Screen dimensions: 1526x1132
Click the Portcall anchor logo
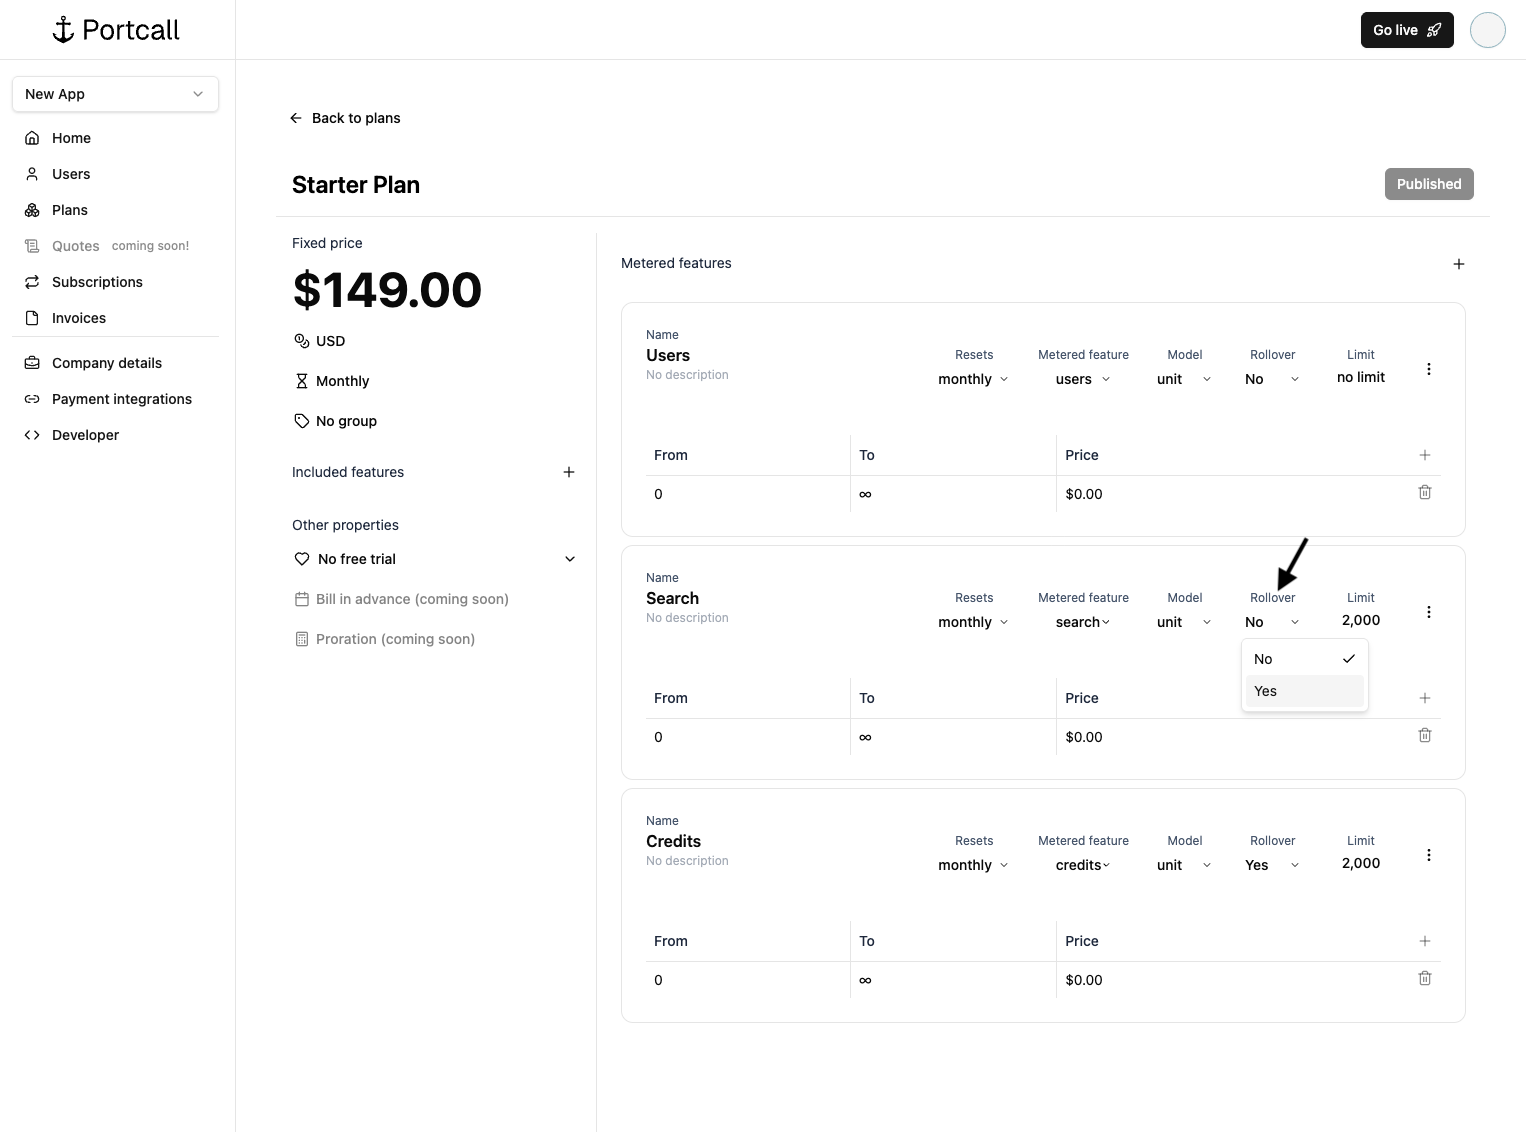63,30
